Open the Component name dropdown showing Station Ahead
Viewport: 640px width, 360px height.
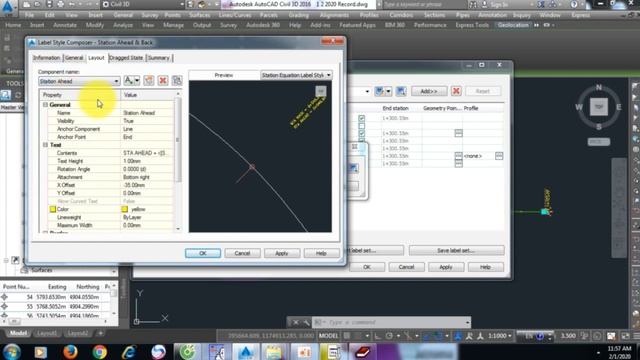click(79, 81)
